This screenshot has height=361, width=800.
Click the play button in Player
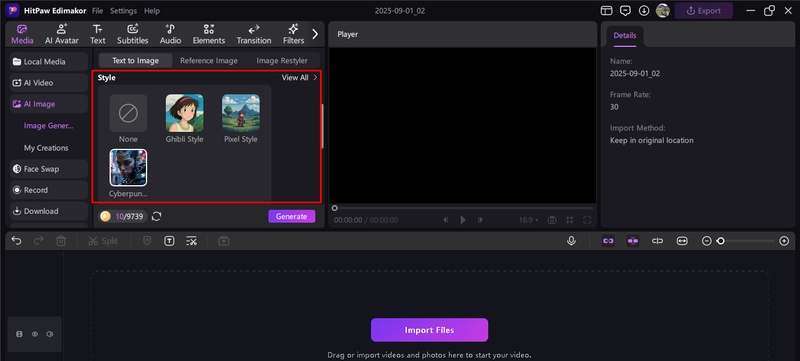coord(463,220)
